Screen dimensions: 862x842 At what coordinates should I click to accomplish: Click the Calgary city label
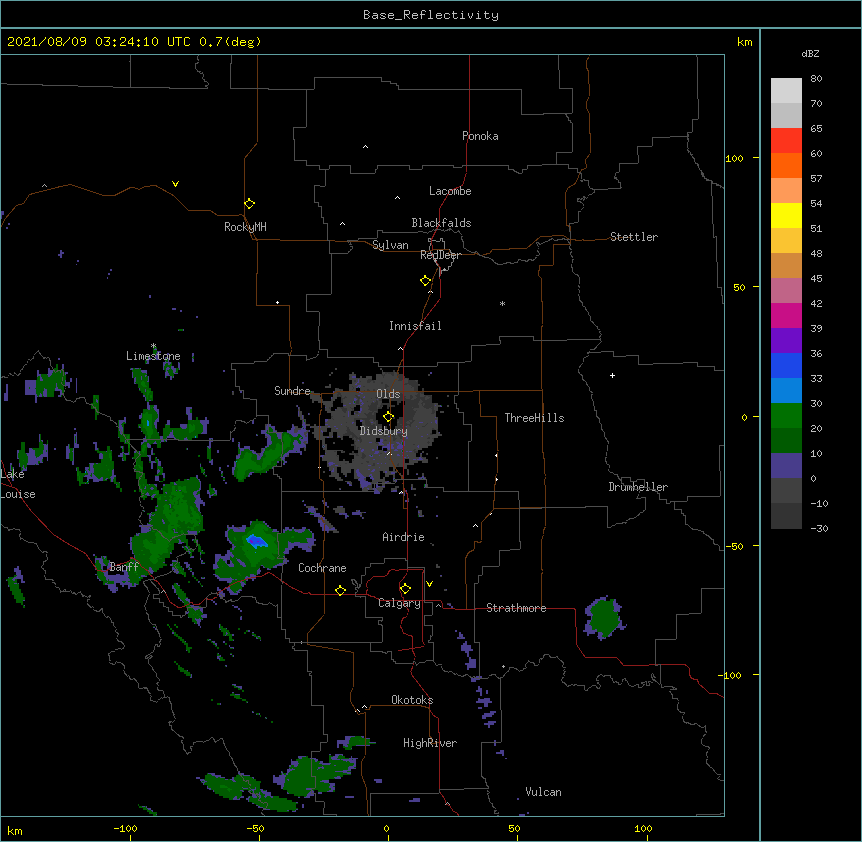click(399, 603)
